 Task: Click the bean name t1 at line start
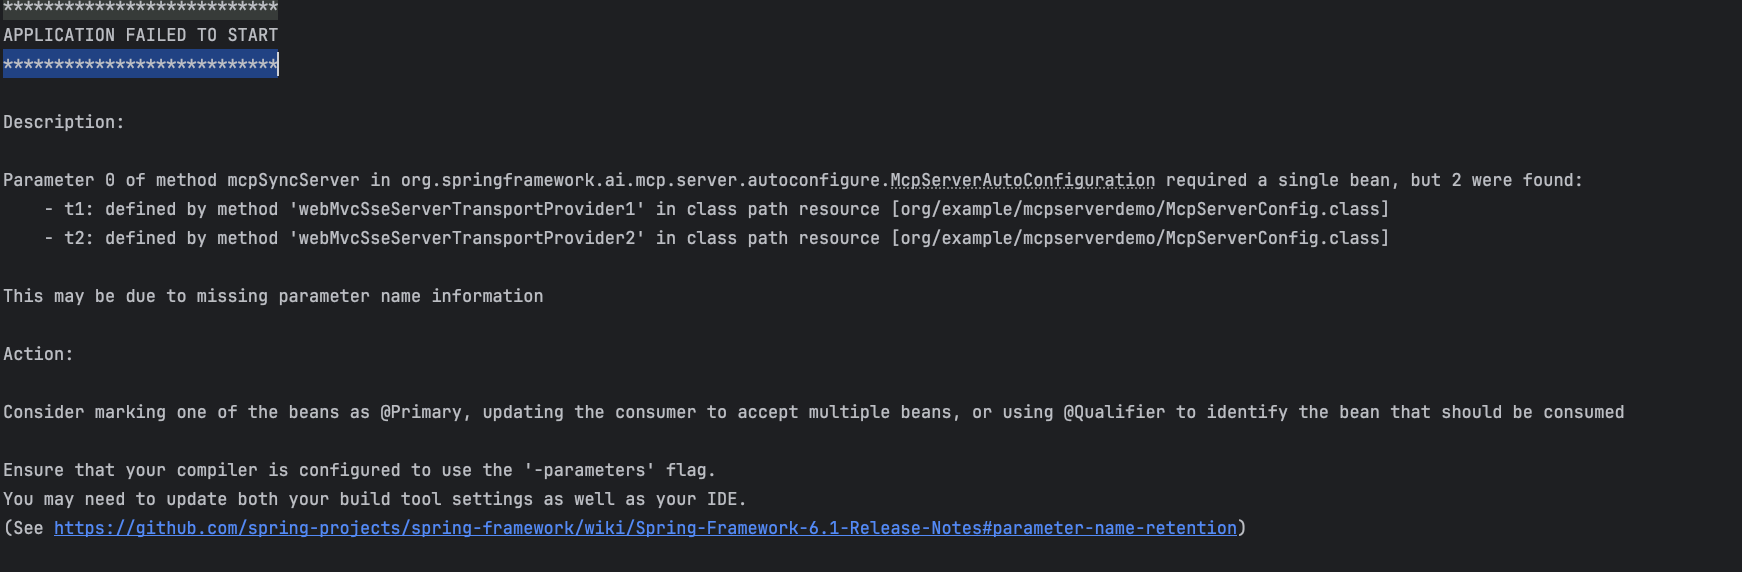point(75,209)
